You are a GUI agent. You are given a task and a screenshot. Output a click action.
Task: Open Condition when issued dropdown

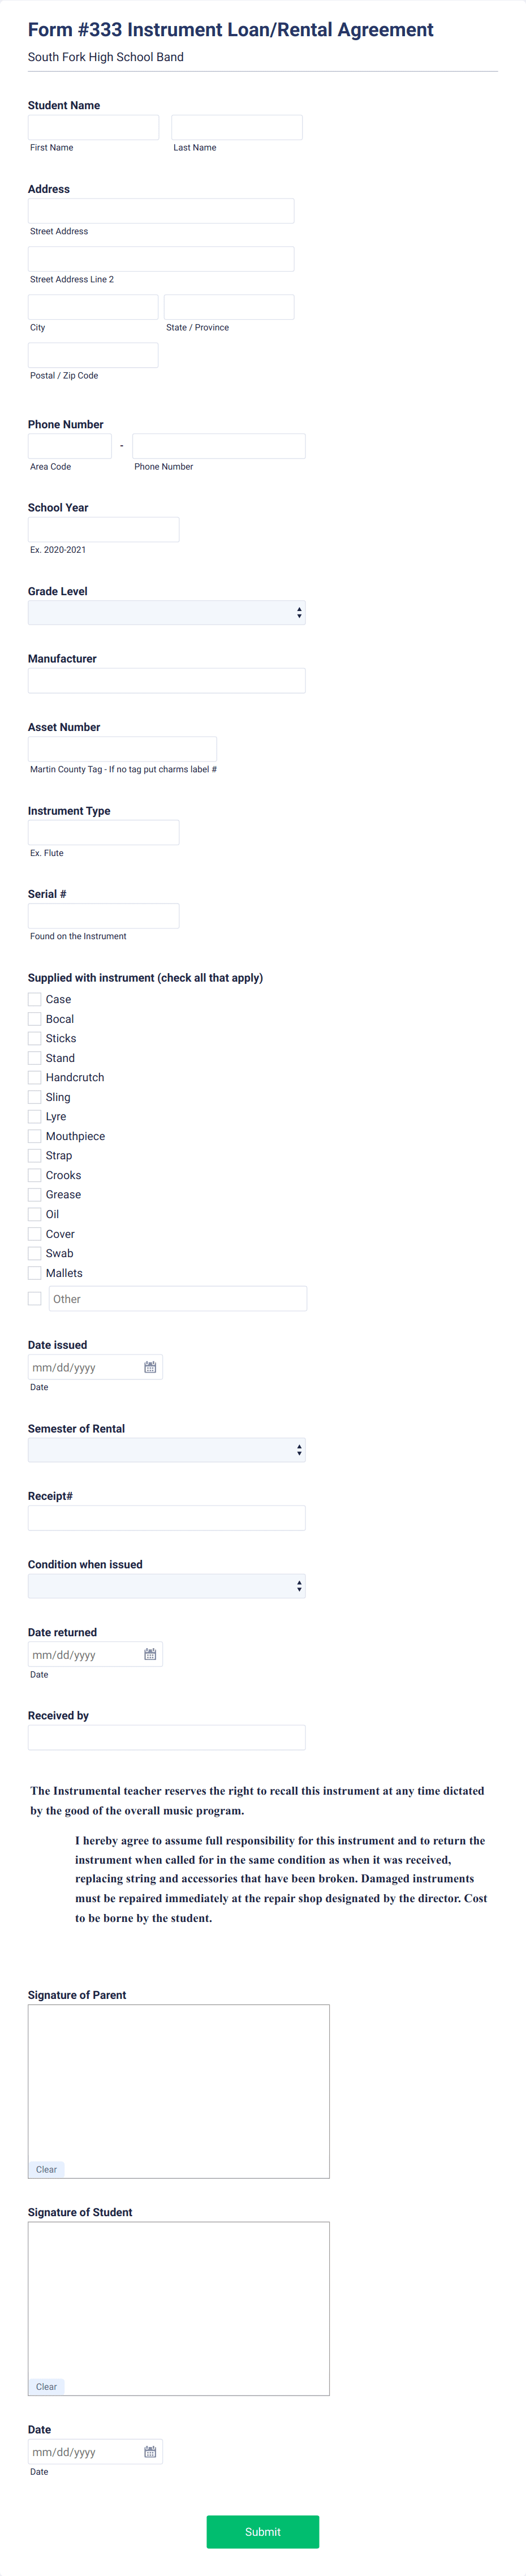click(167, 1585)
